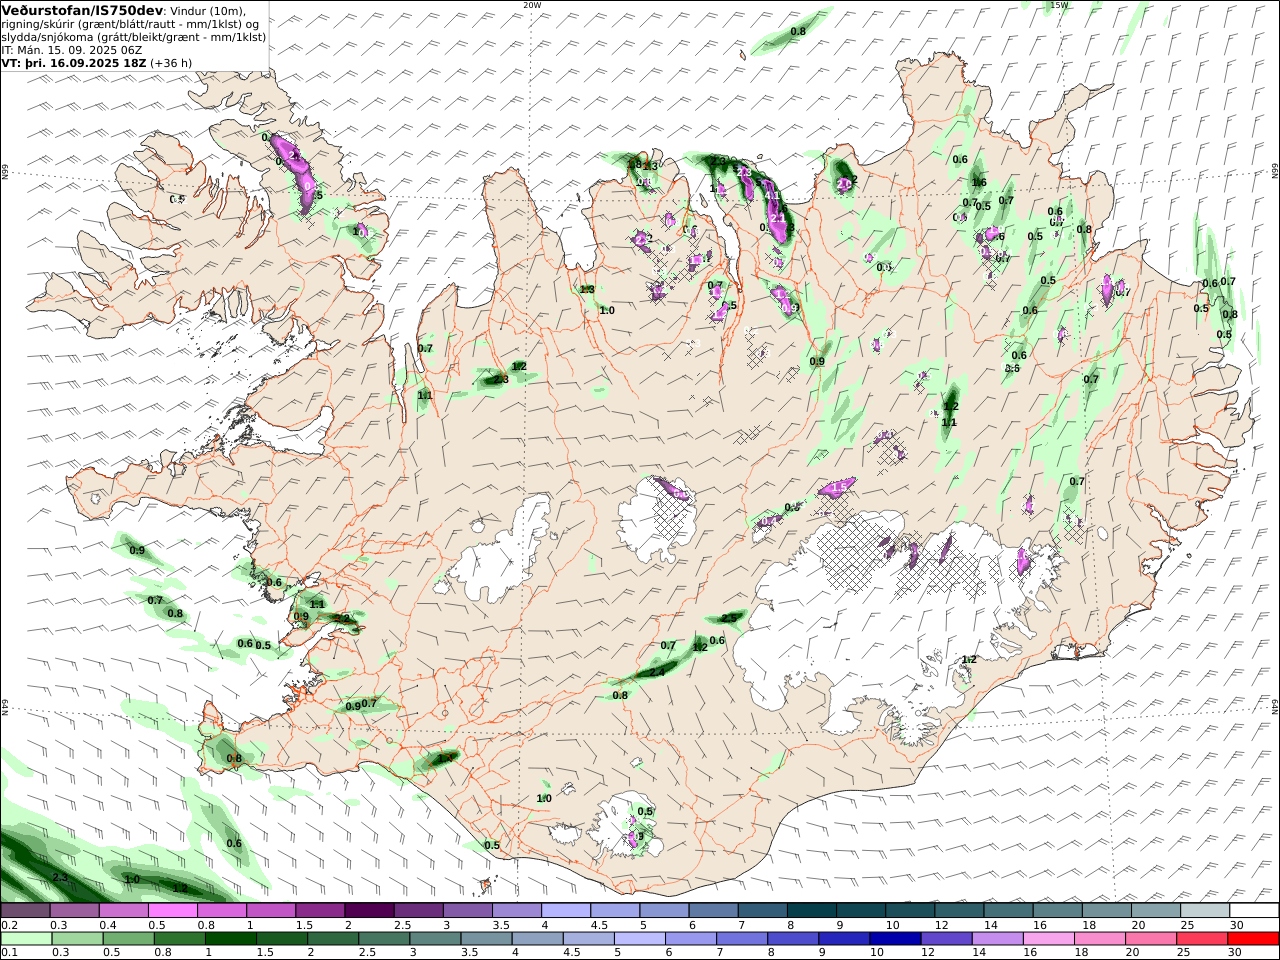
Task: Click the blue swatch labeled 8 in bottom row
Action: tap(793, 939)
